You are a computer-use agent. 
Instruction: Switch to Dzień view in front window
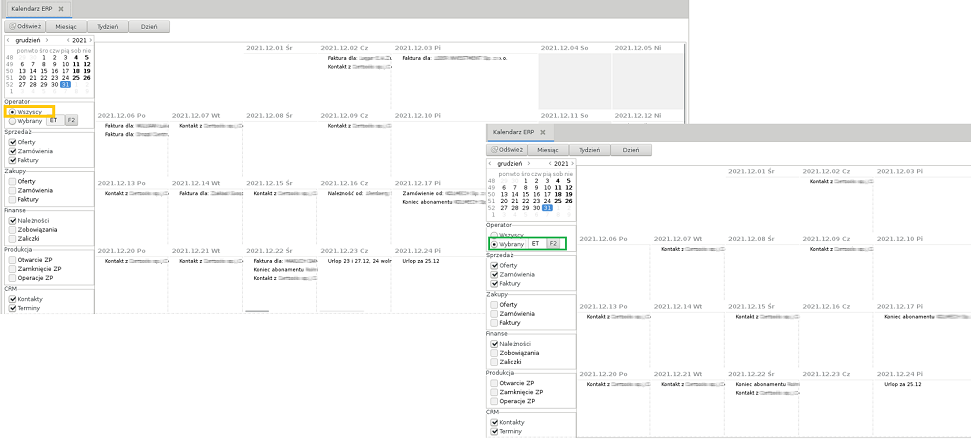pyautogui.click(x=630, y=150)
